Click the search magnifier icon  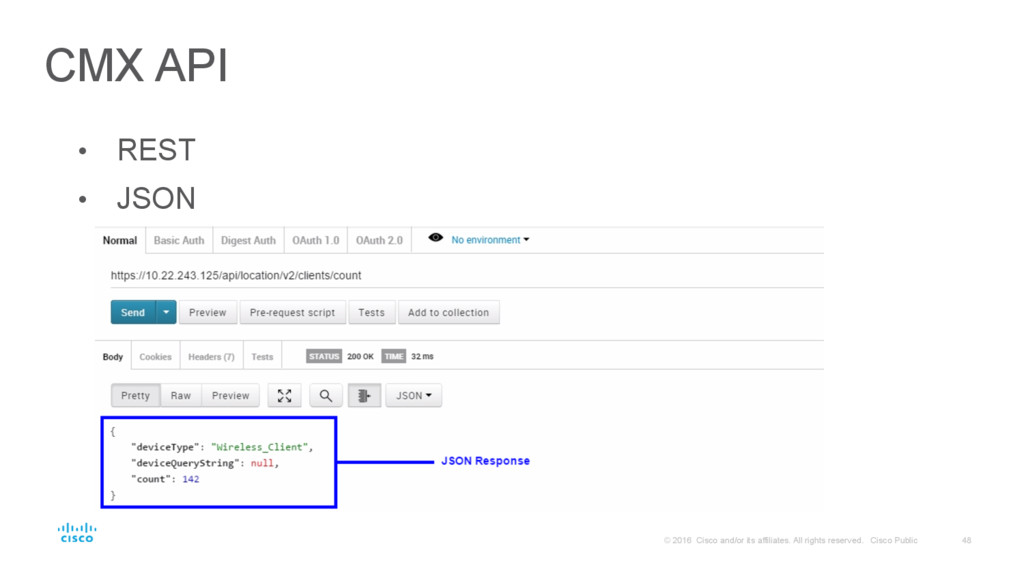[326, 395]
